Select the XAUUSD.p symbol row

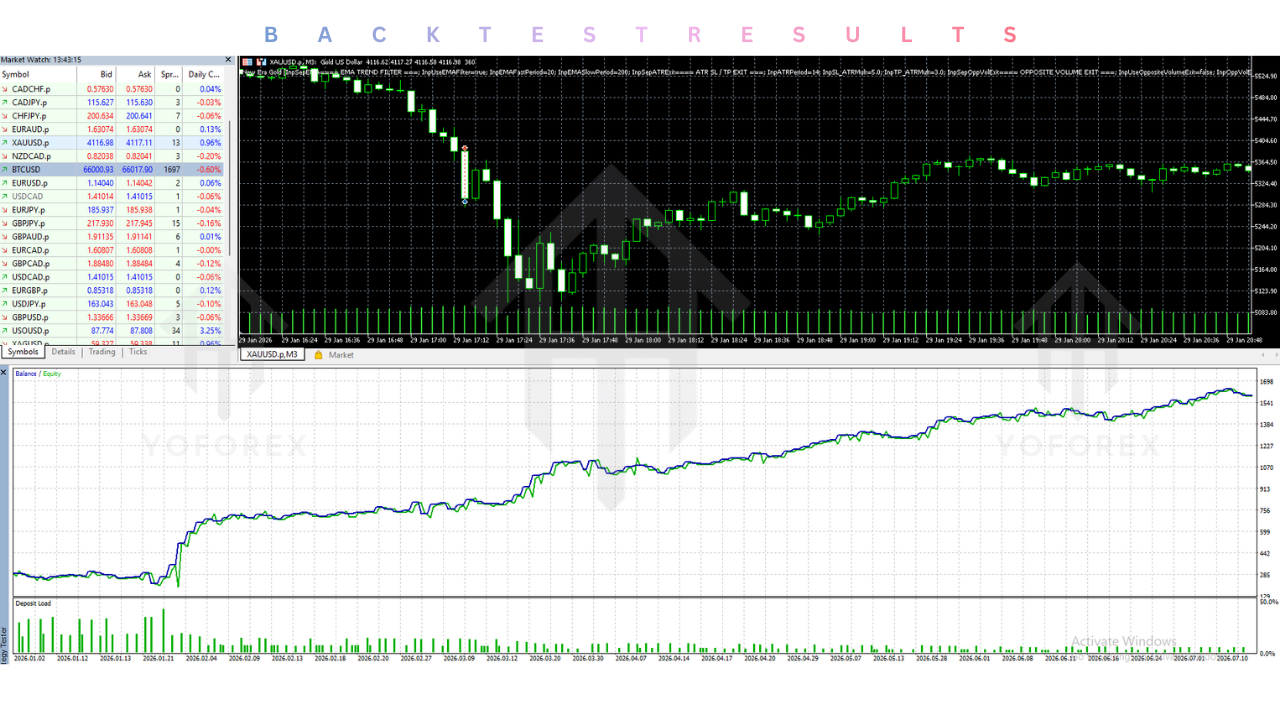click(112, 143)
